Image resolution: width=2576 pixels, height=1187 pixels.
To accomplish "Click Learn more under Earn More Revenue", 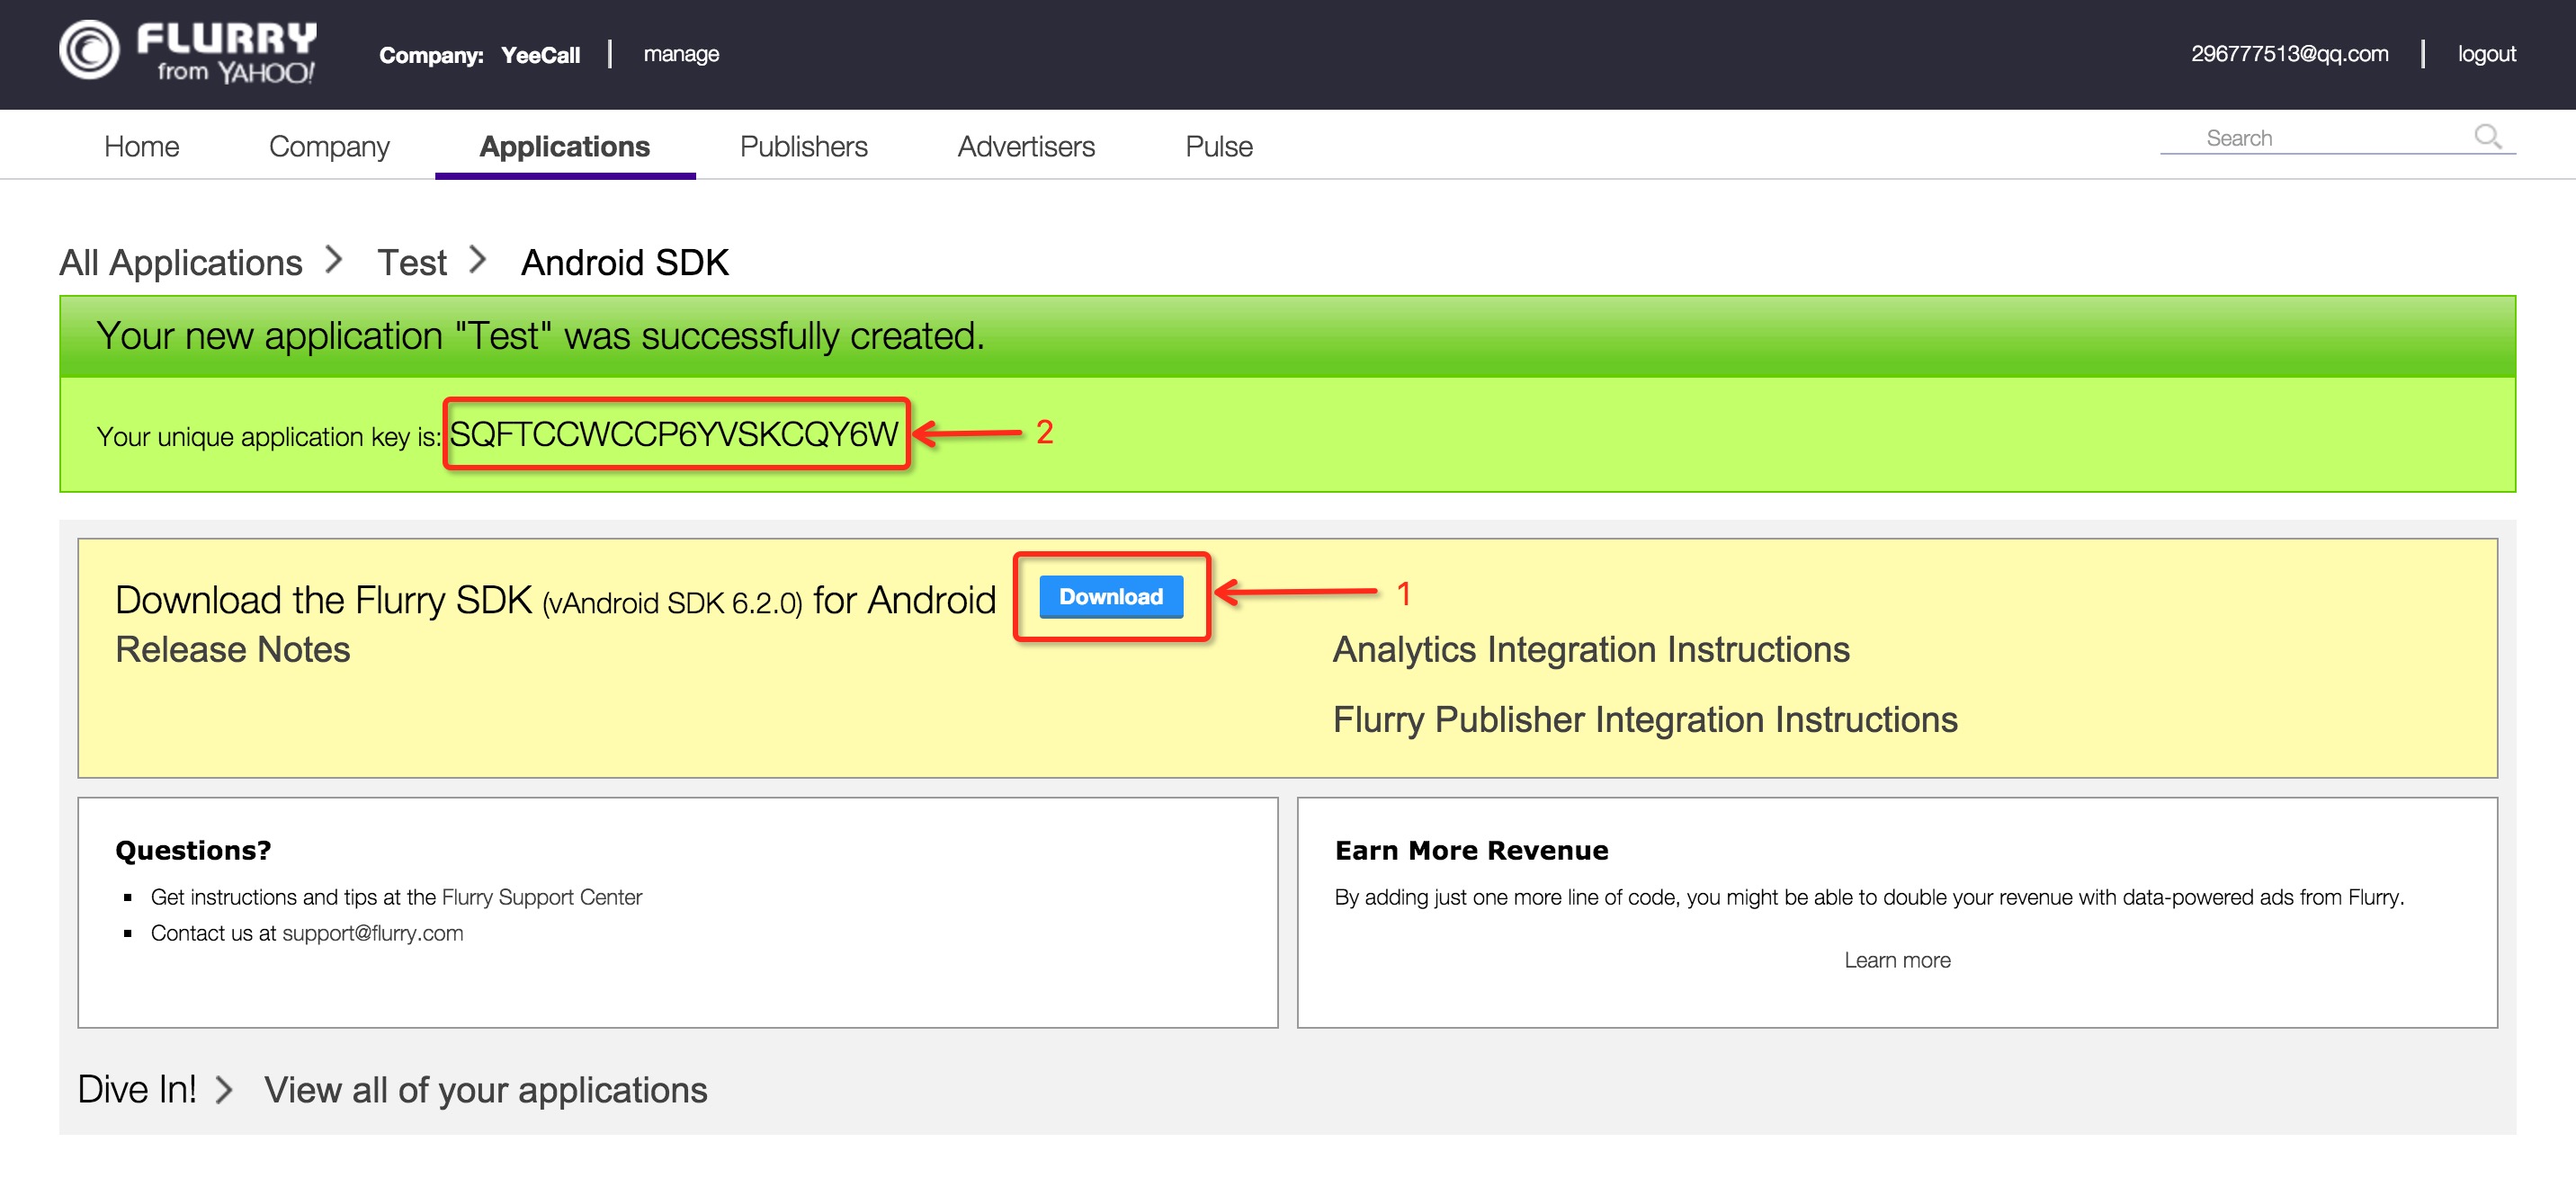I will point(1897,960).
